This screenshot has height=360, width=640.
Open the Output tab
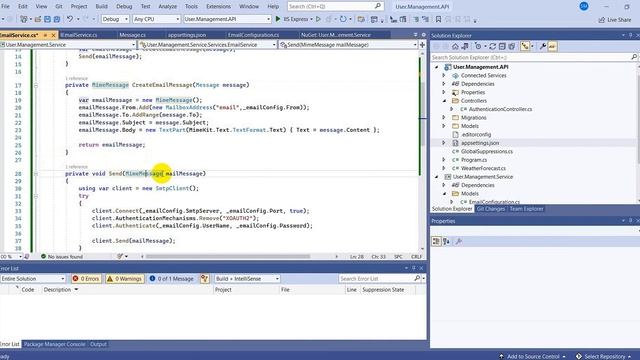click(x=98, y=344)
